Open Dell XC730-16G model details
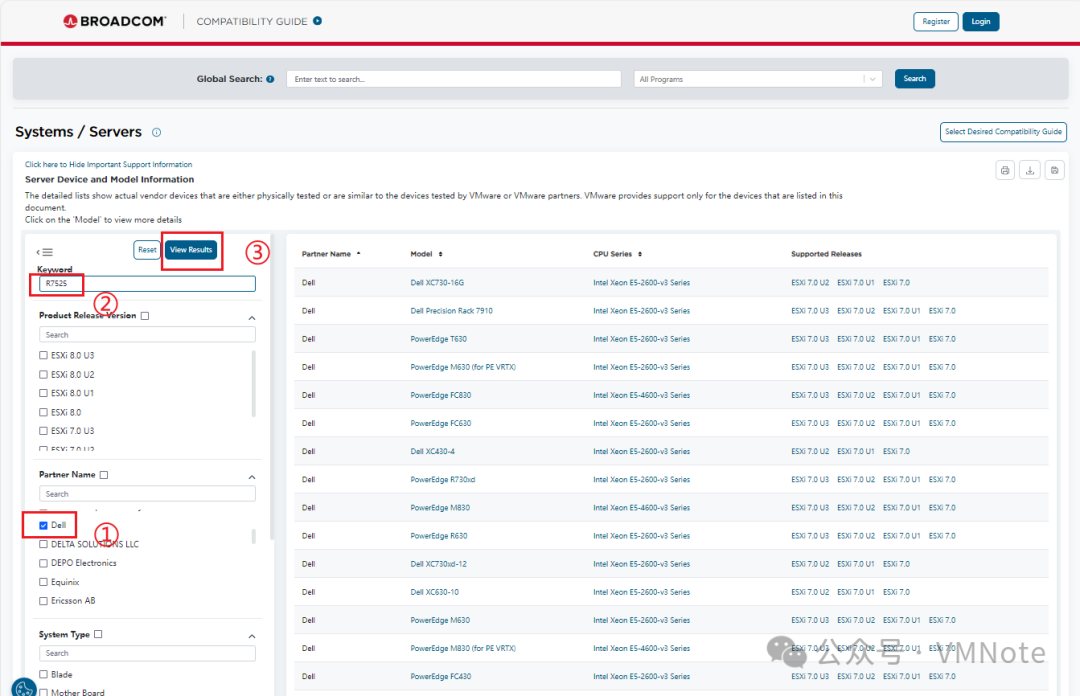 click(437, 283)
